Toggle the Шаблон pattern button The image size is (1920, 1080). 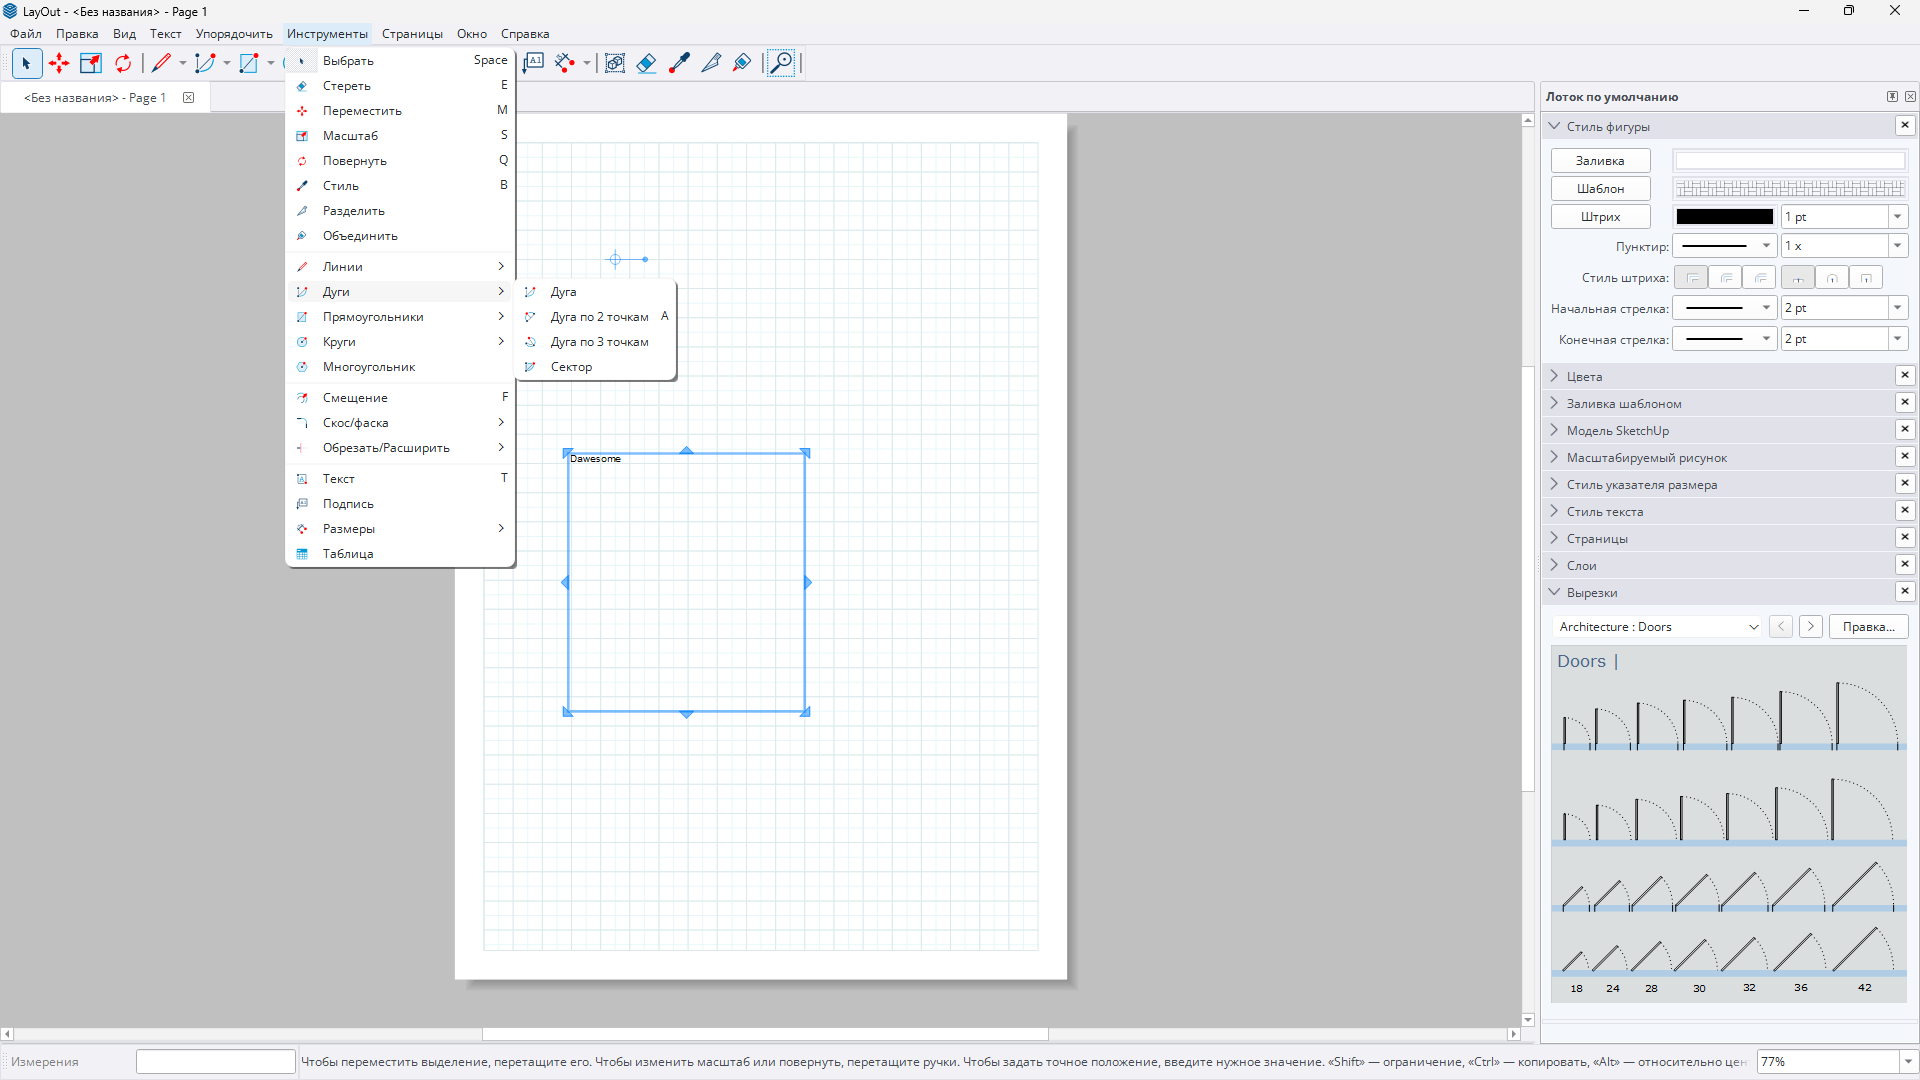pos(1600,189)
